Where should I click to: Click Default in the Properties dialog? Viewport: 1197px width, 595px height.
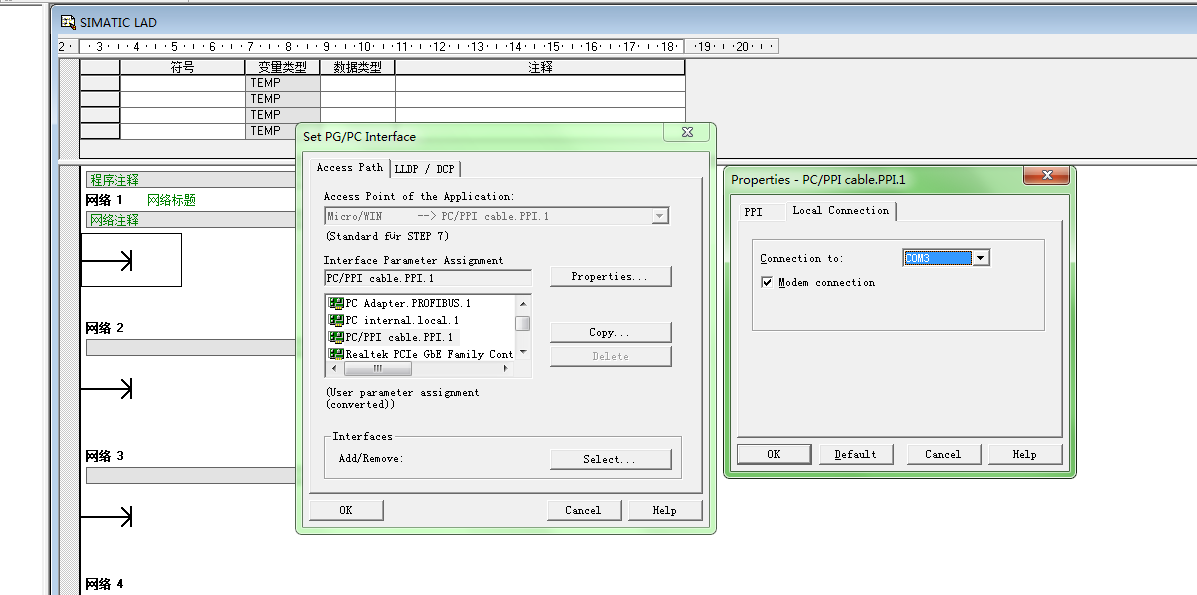tap(855, 454)
